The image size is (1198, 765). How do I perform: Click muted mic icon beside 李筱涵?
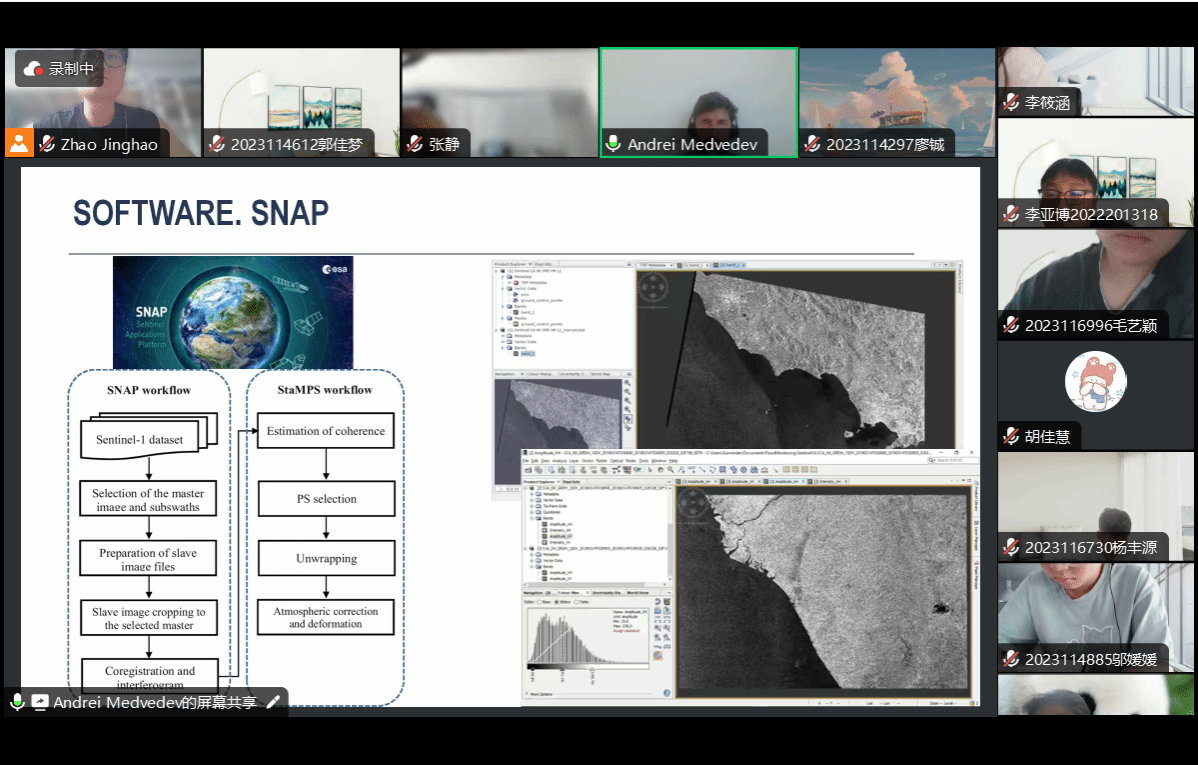point(1011,102)
